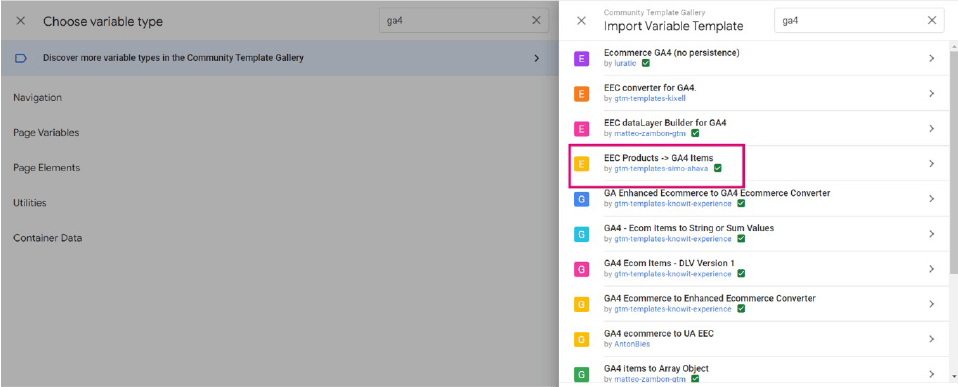Open chevron for GA4 ecommerce to UA EEC
The height and width of the screenshot is (387, 958).
click(x=932, y=339)
